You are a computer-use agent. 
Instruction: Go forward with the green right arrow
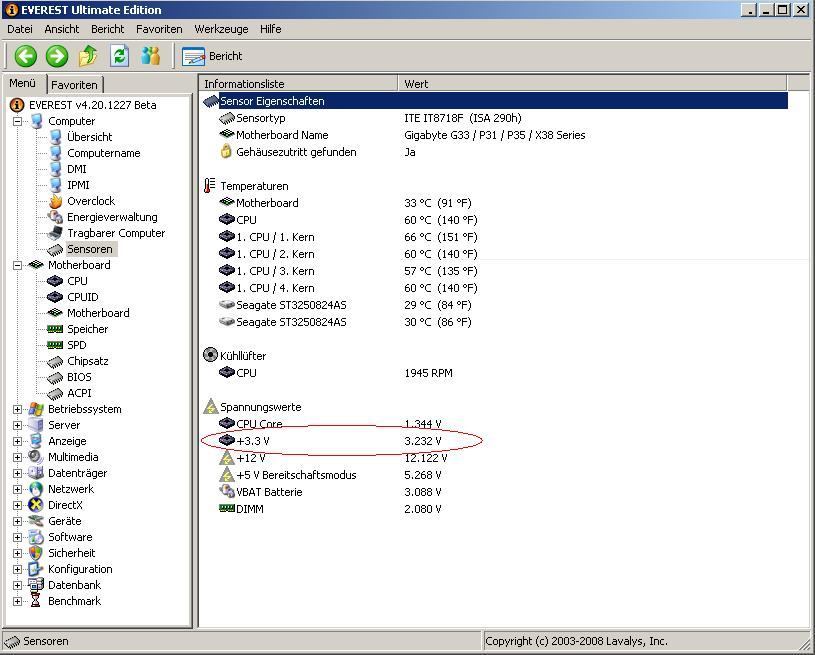click(57, 56)
